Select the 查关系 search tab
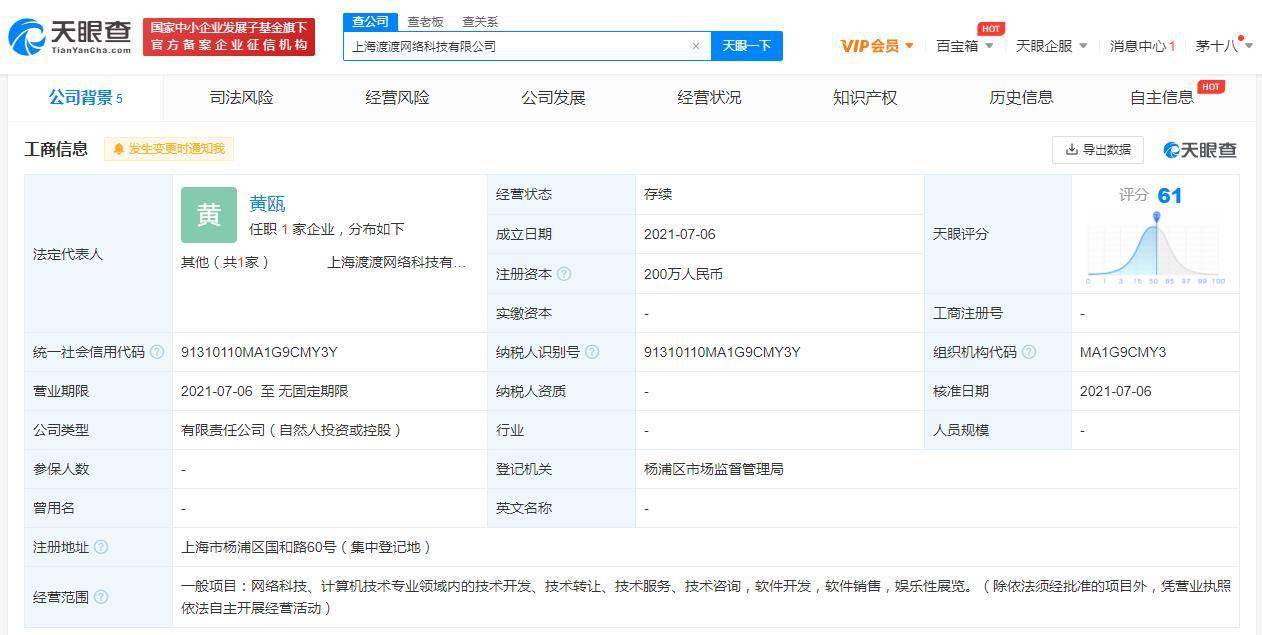 coord(480,22)
